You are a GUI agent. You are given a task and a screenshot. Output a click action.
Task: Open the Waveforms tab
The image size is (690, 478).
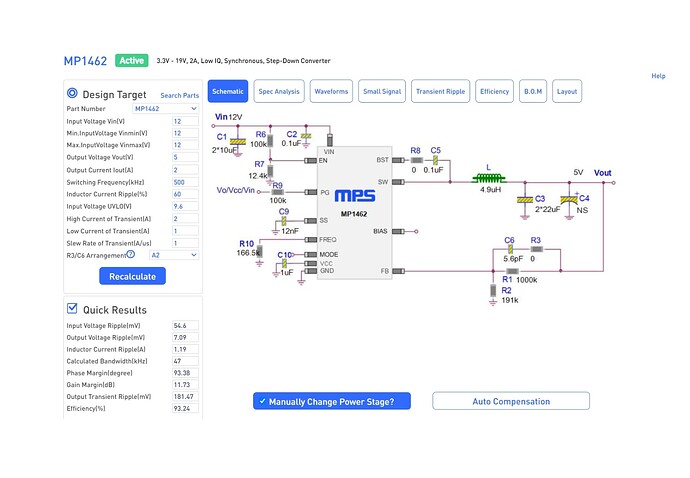[331, 91]
